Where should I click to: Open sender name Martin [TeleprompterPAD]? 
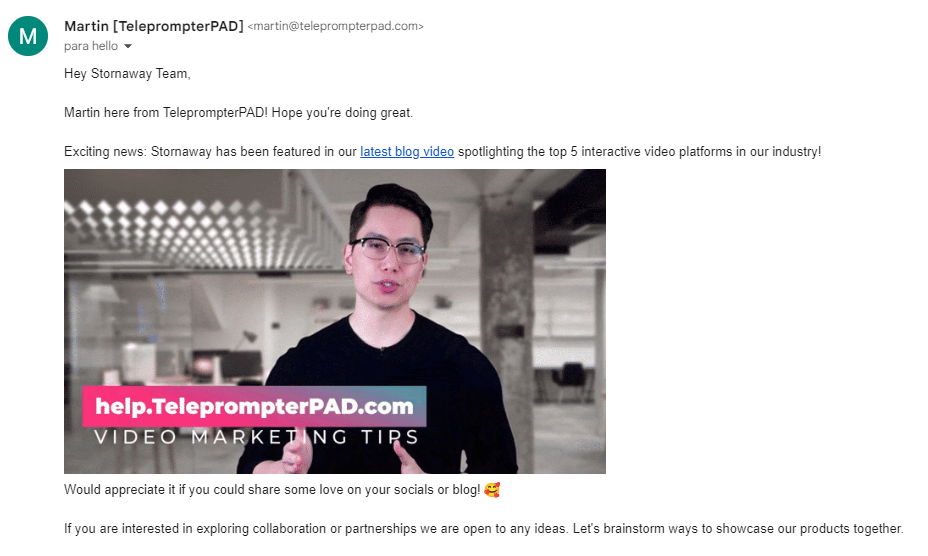pos(154,26)
